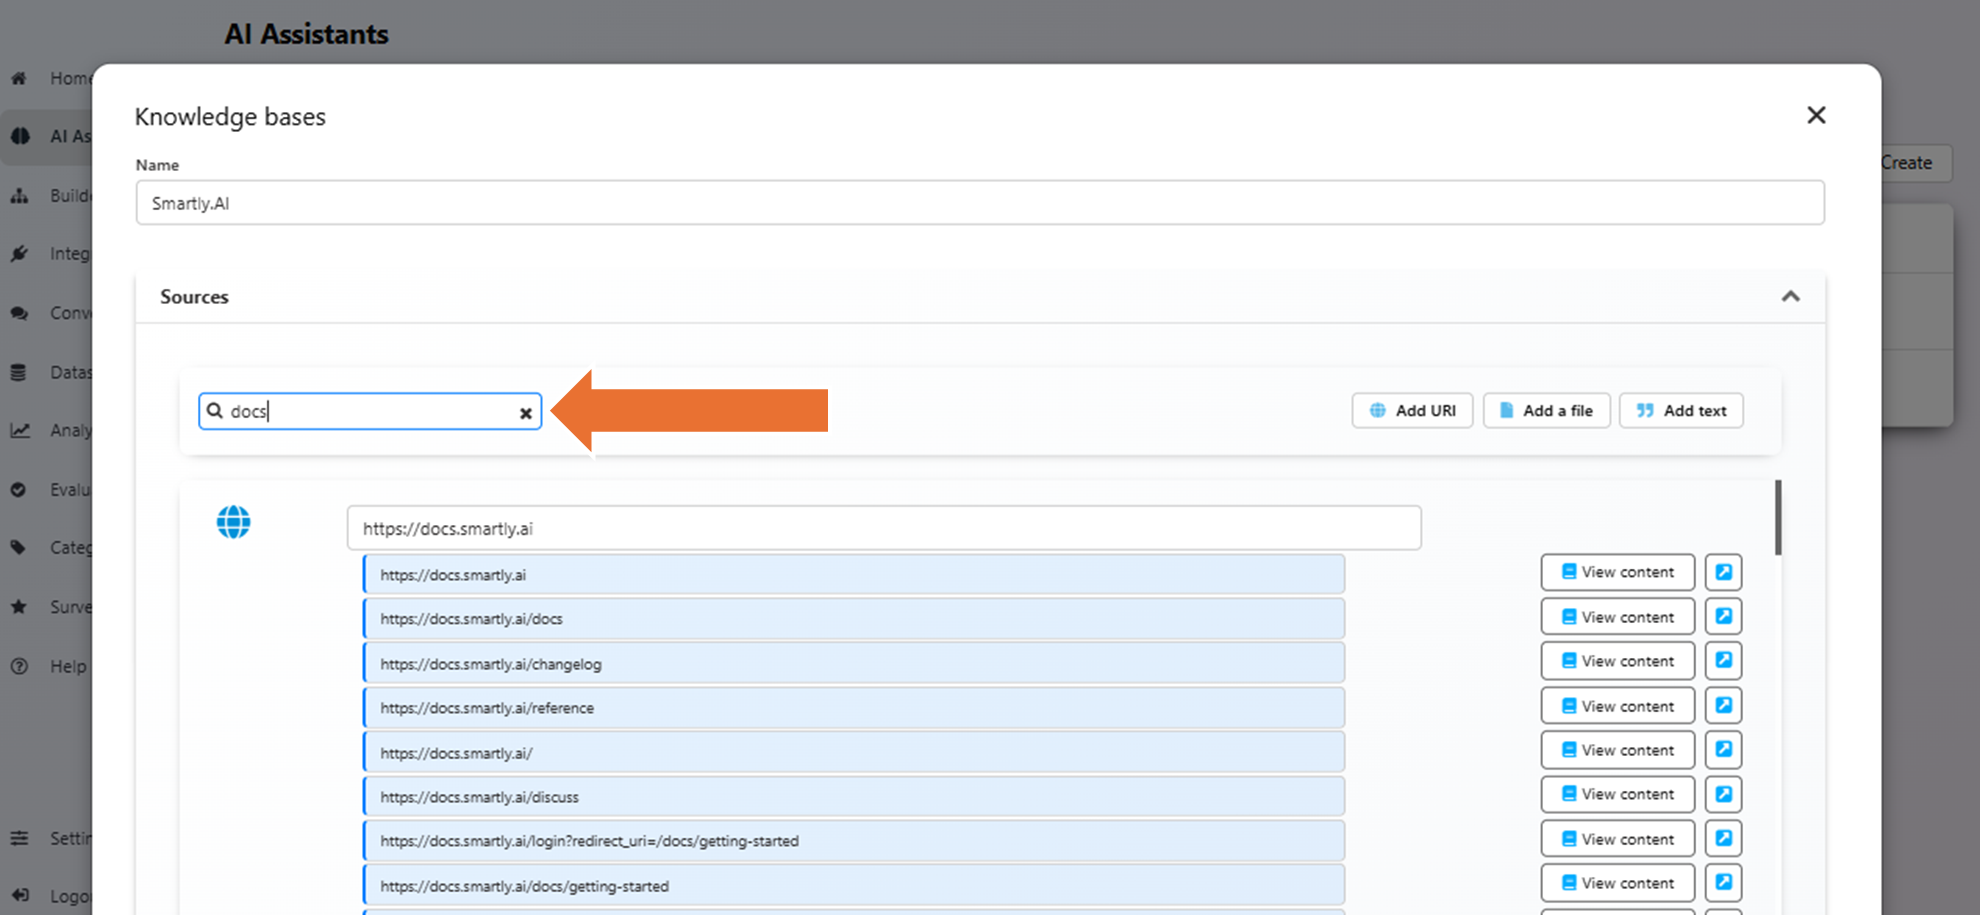
Task: Click the globe icon beside docs.smartly.ai source
Action: (234, 522)
